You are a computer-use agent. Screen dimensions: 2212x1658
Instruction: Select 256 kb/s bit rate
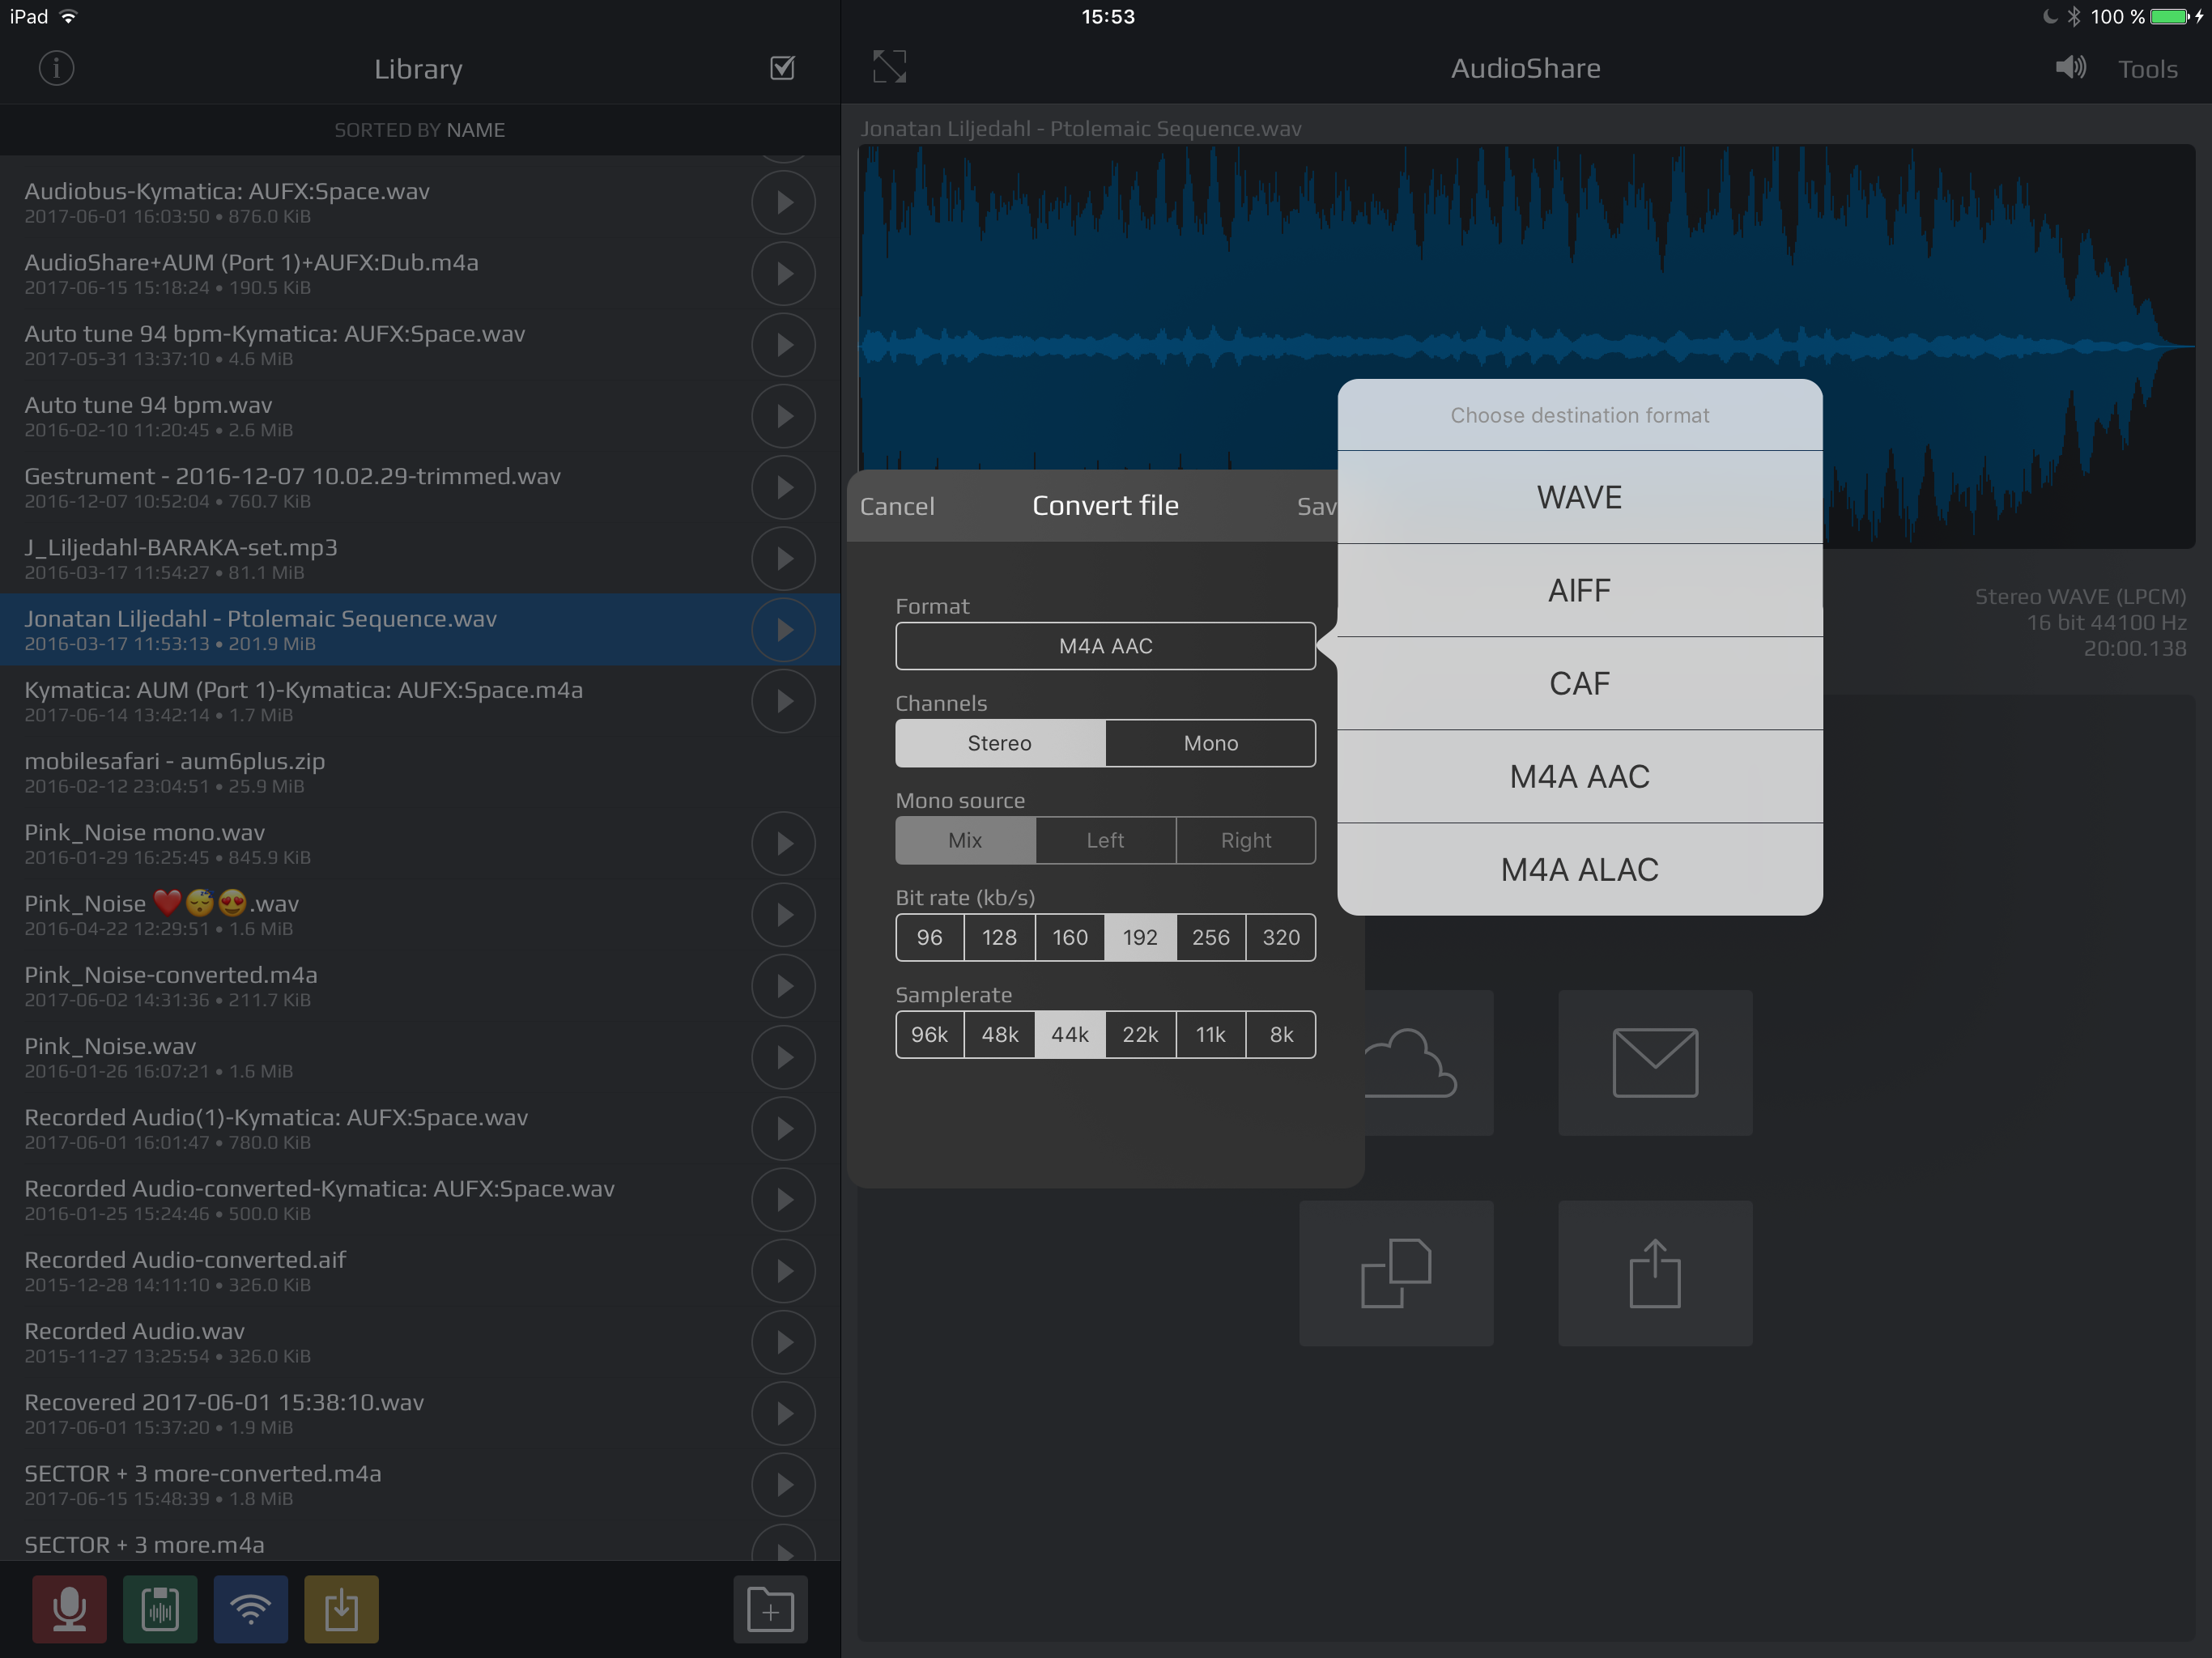click(1210, 937)
